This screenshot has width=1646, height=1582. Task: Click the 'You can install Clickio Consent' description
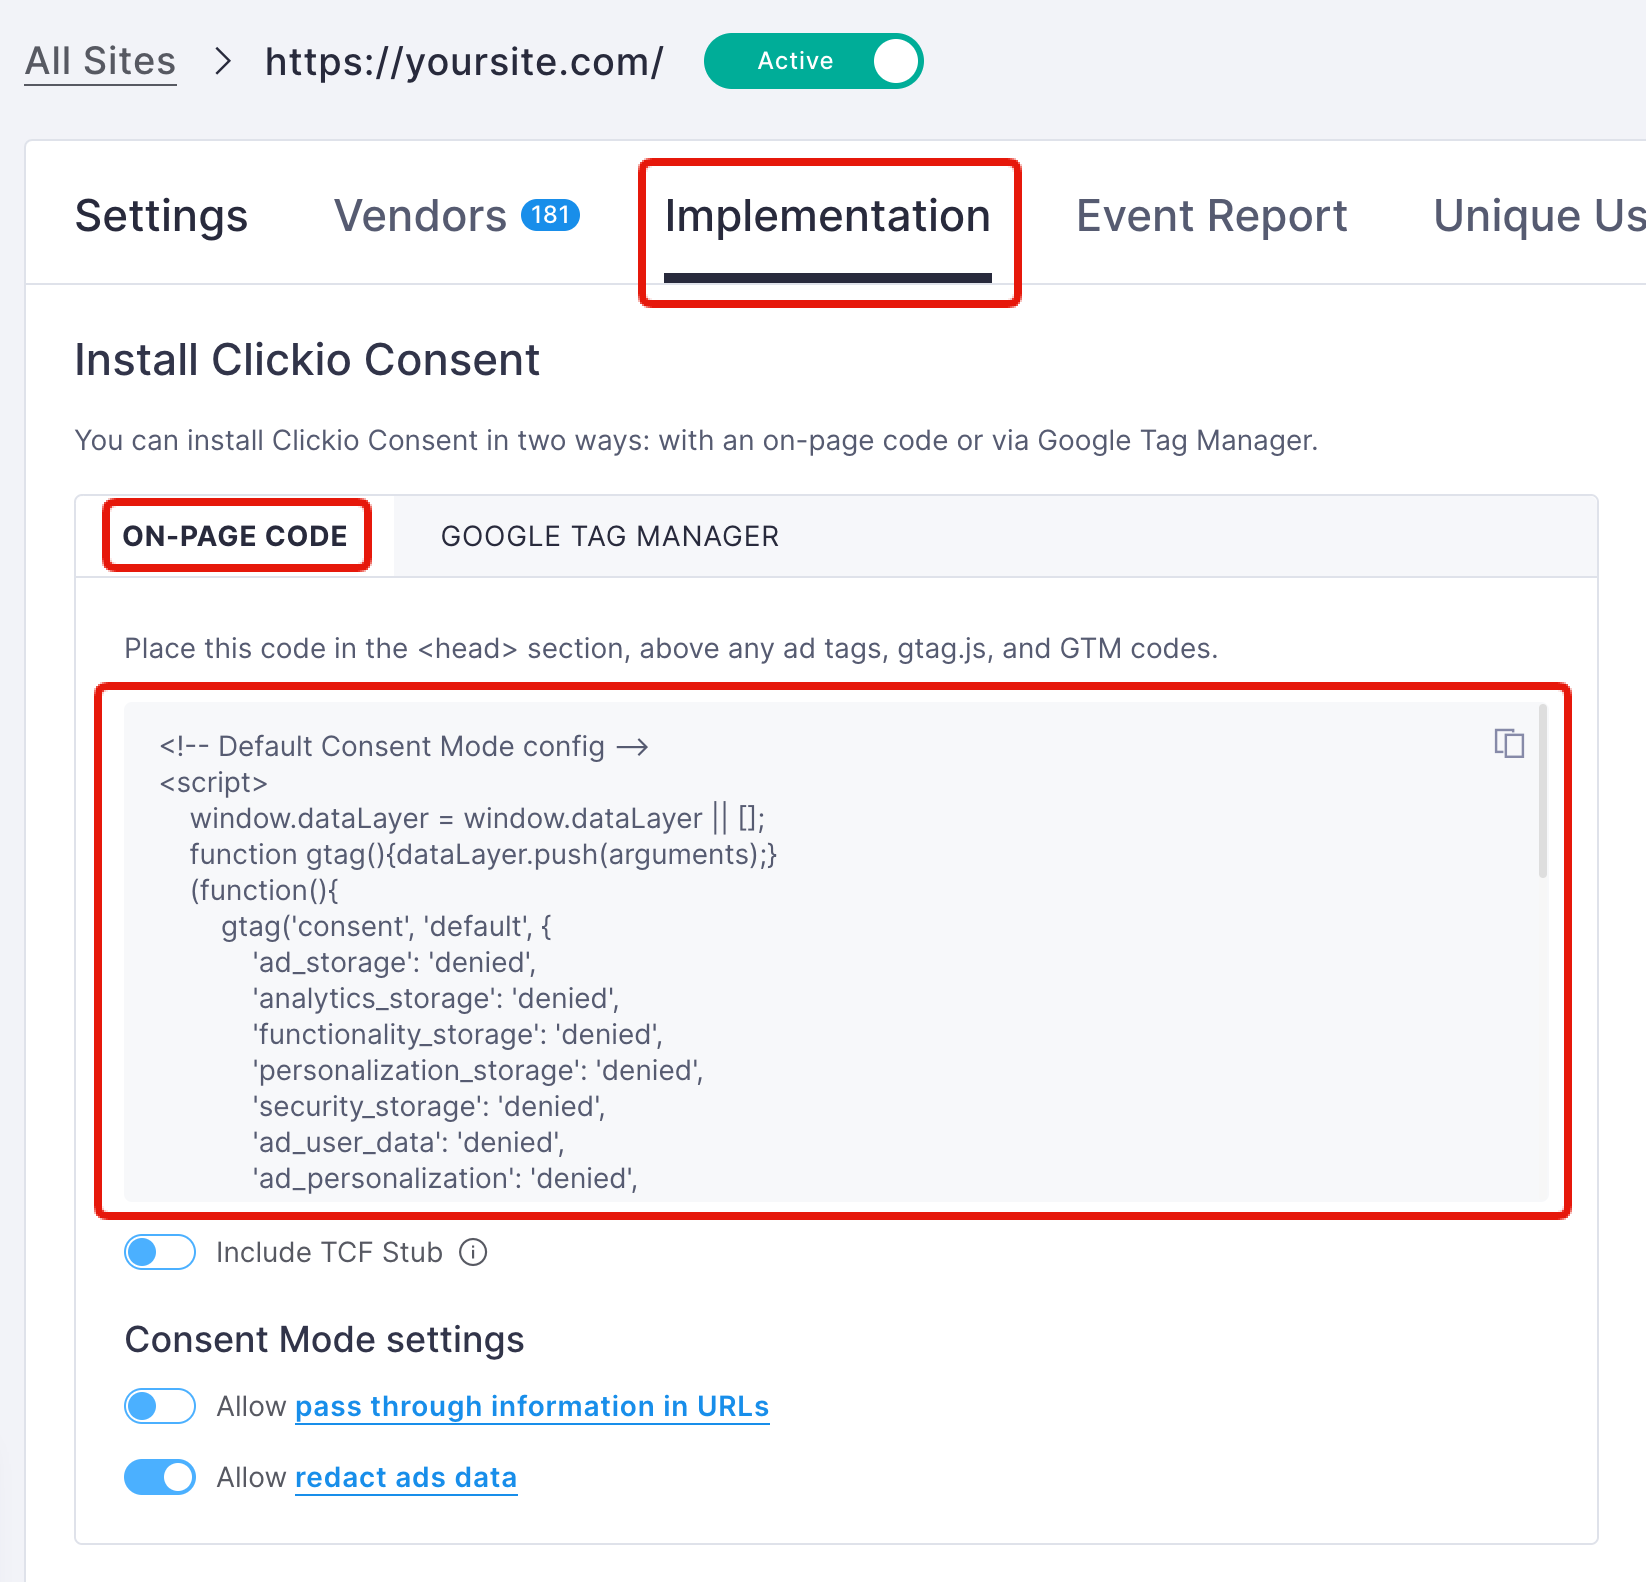[x=696, y=440]
